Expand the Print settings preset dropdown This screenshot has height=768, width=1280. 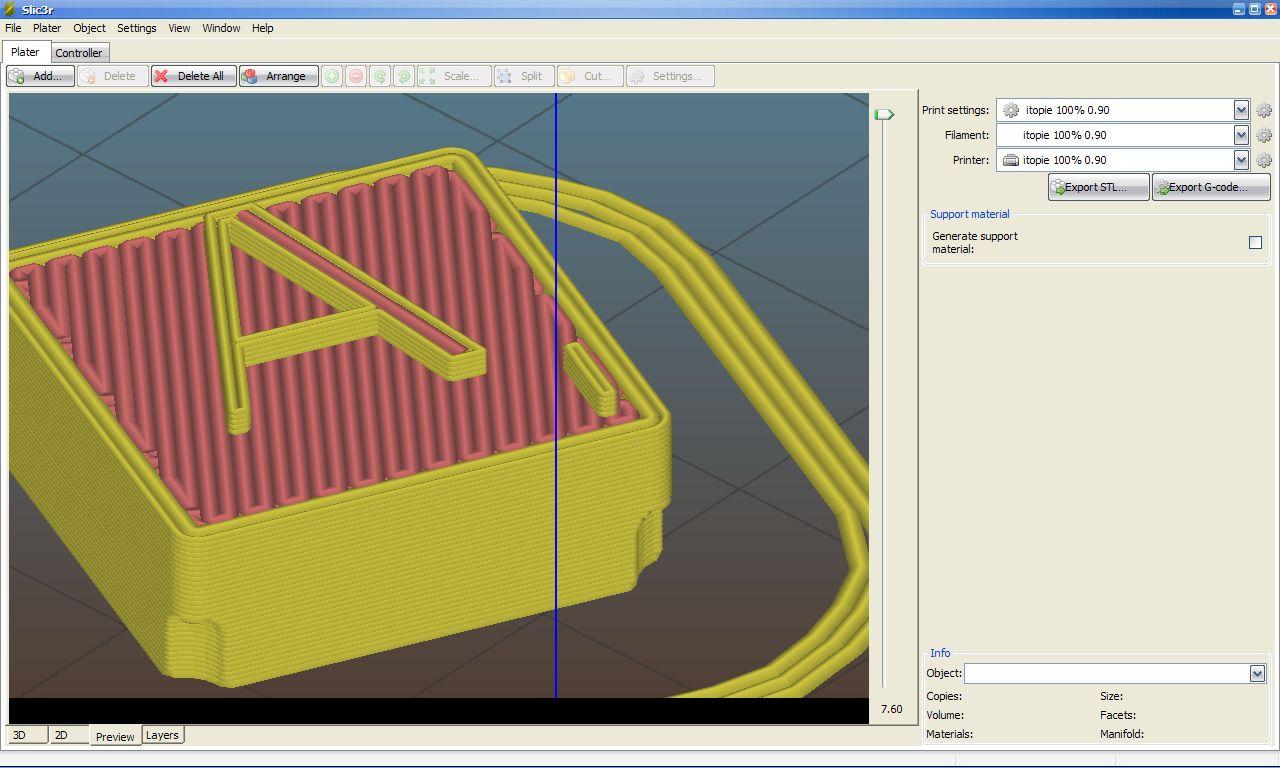point(1241,110)
